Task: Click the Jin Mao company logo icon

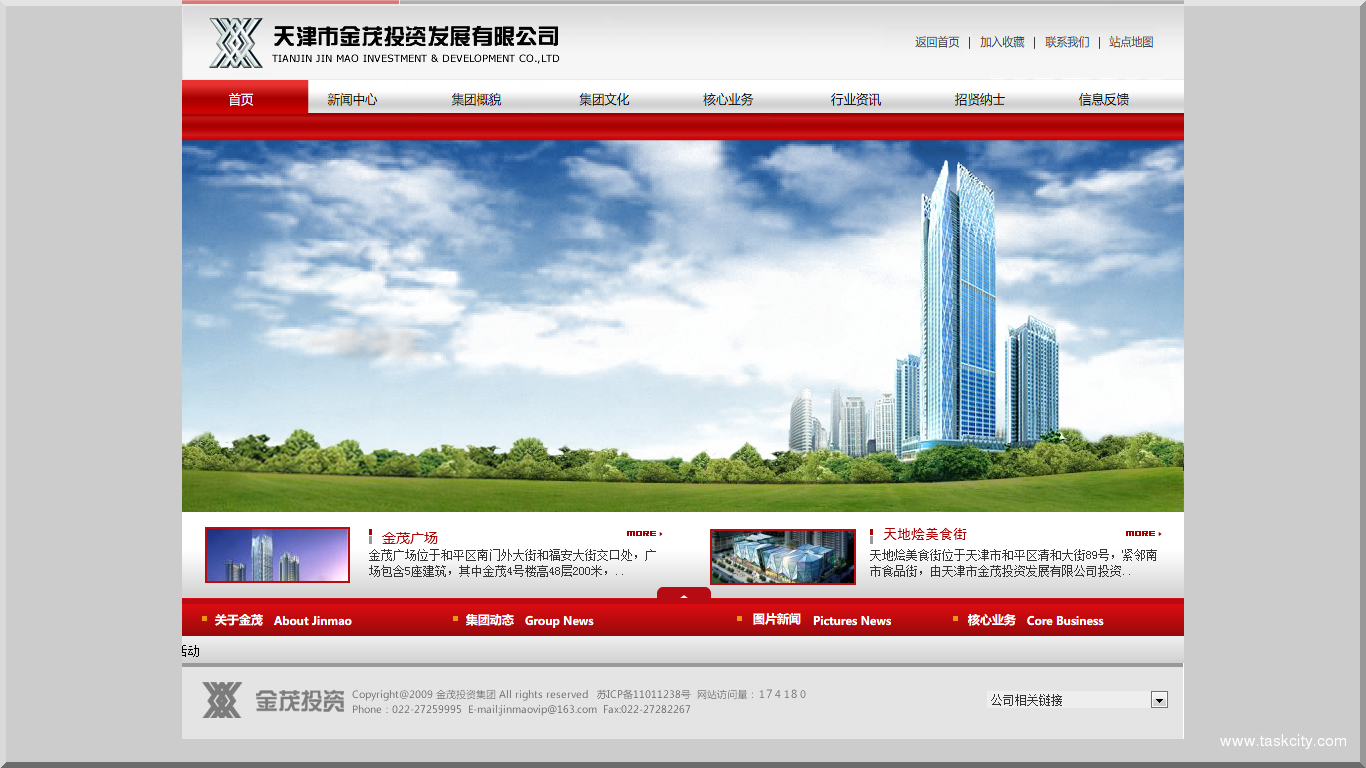Action: (x=236, y=43)
